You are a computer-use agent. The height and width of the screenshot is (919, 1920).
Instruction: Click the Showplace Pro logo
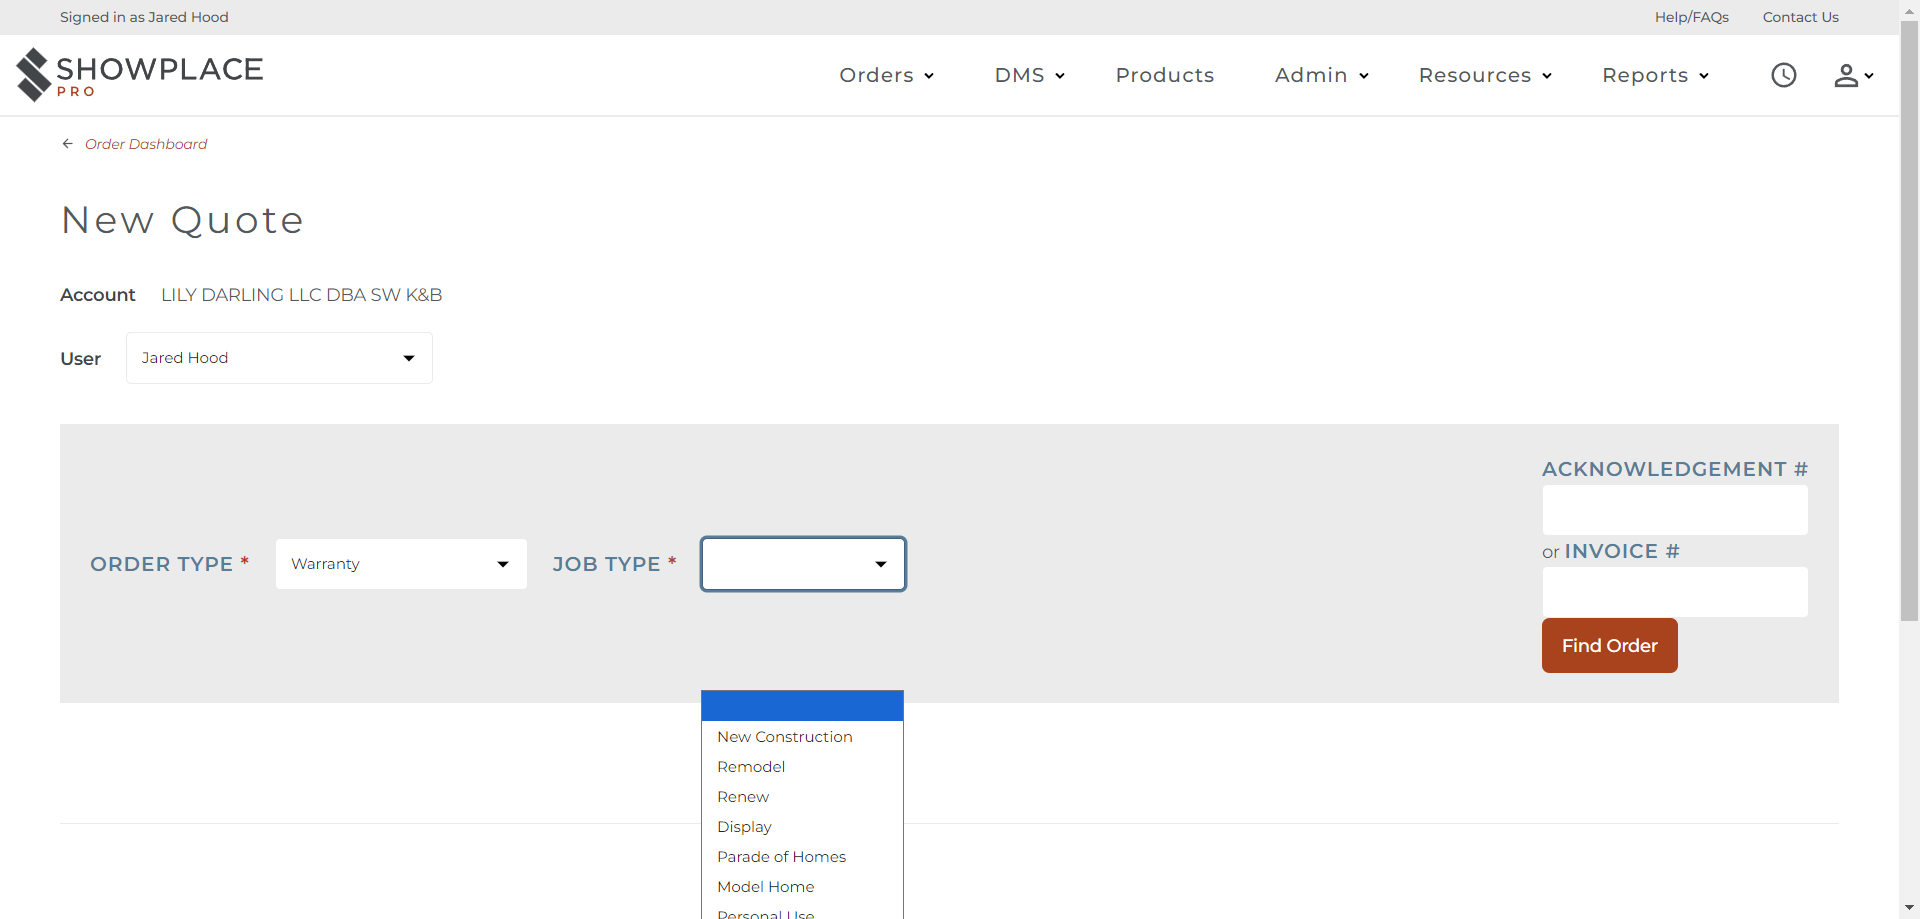[140, 75]
